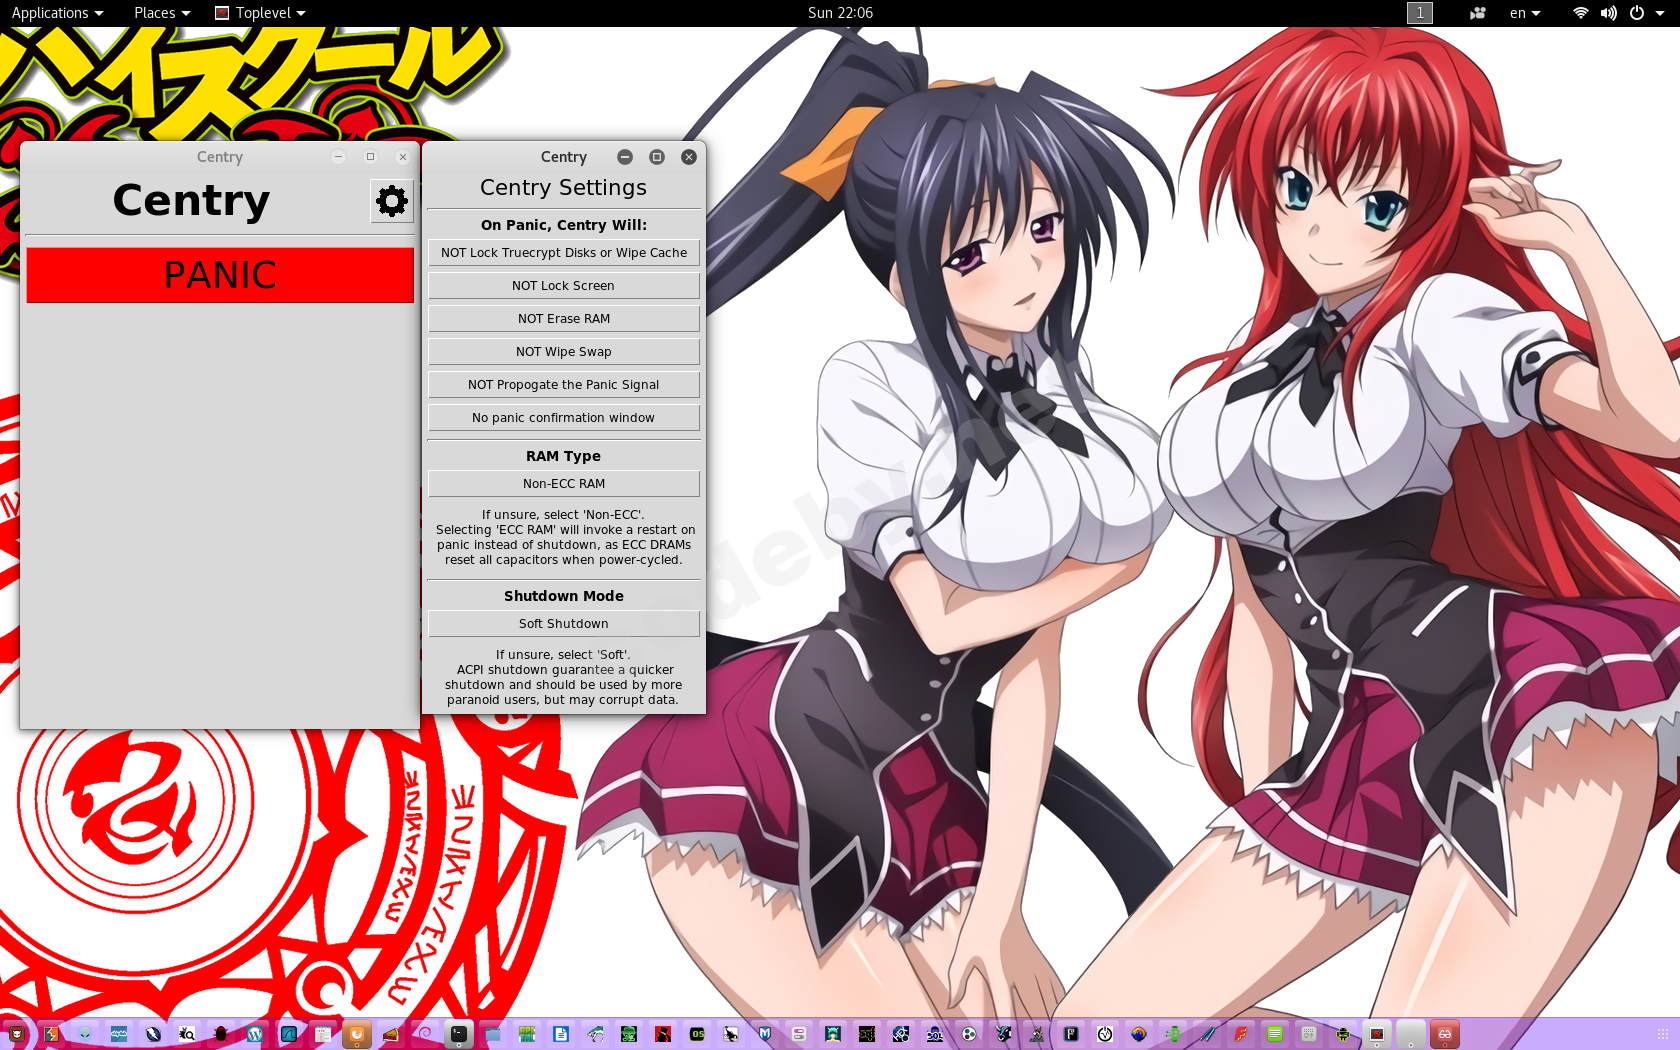The width and height of the screenshot is (1680, 1050).
Task: Open the terminal from the taskbar
Action: pyautogui.click(x=459, y=1034)
